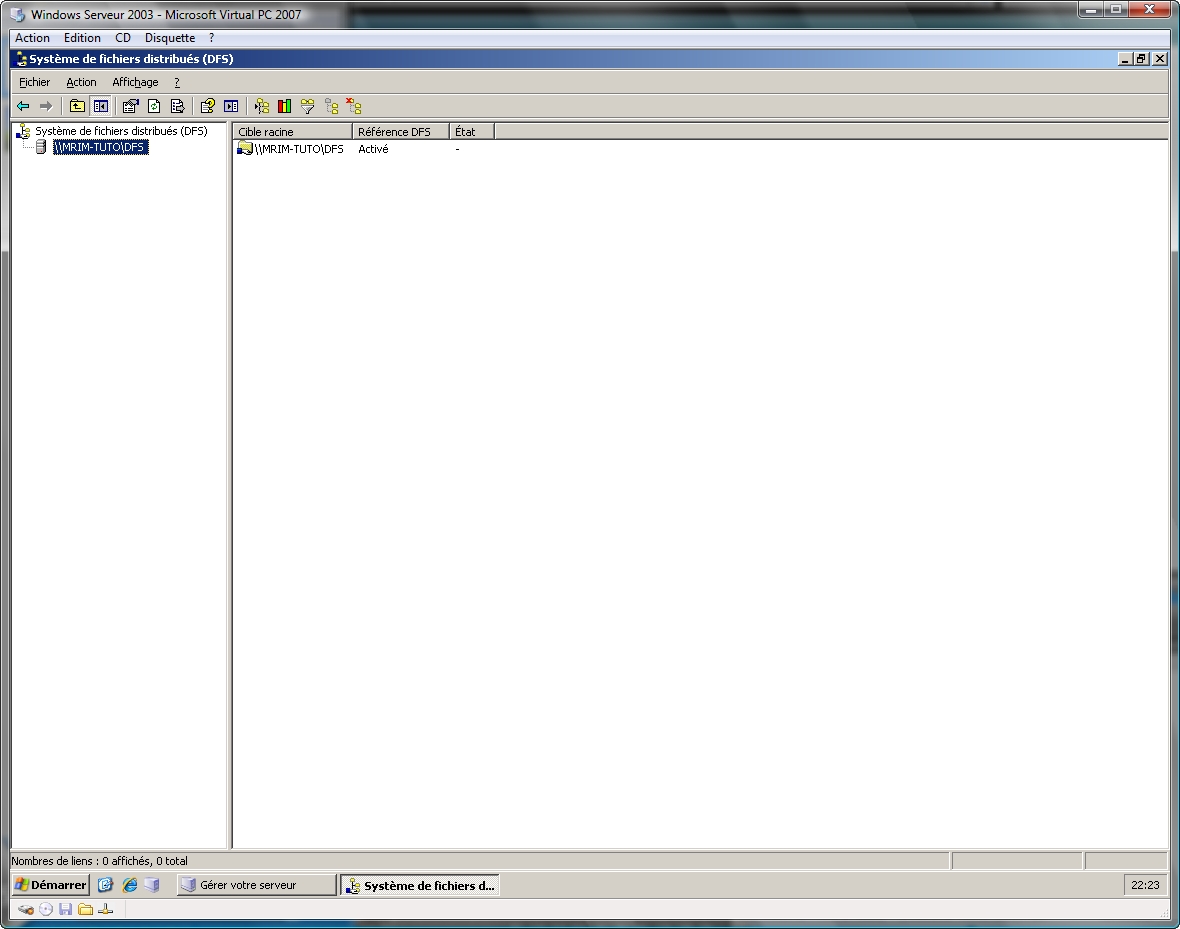Click the Virtual PC title bar icon
Image resolution: width=1180 pixels, height=929 pixels.
point(18,14)
